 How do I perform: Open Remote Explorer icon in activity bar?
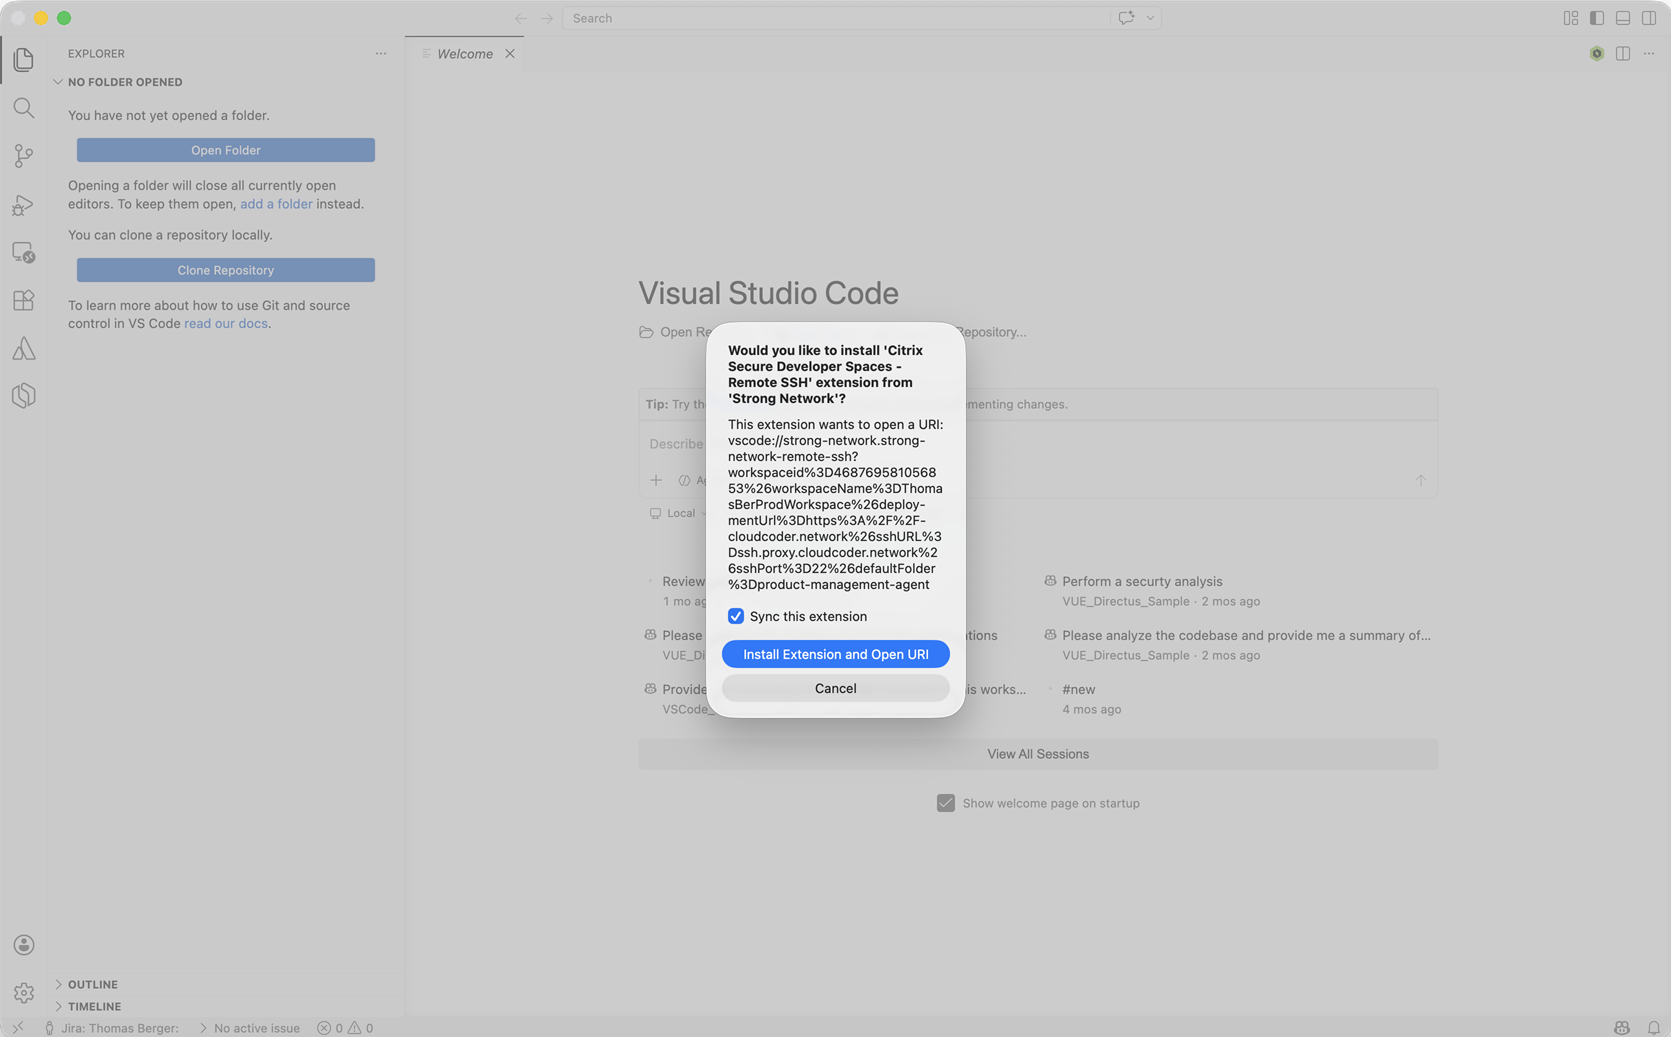coord(23,252)
